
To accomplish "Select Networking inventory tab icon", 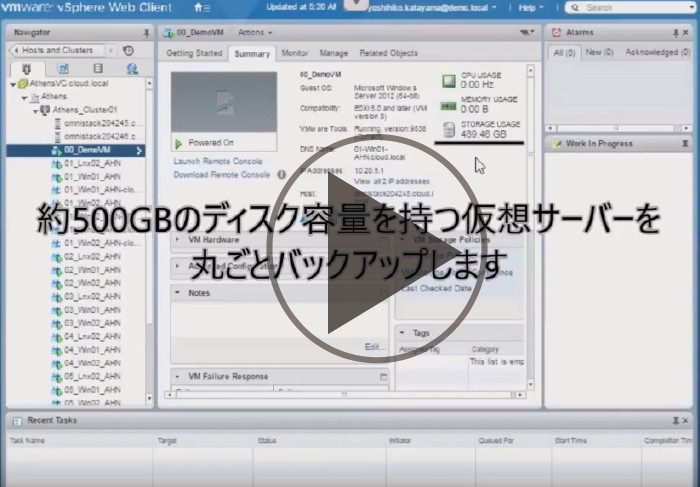I will 132,69.
